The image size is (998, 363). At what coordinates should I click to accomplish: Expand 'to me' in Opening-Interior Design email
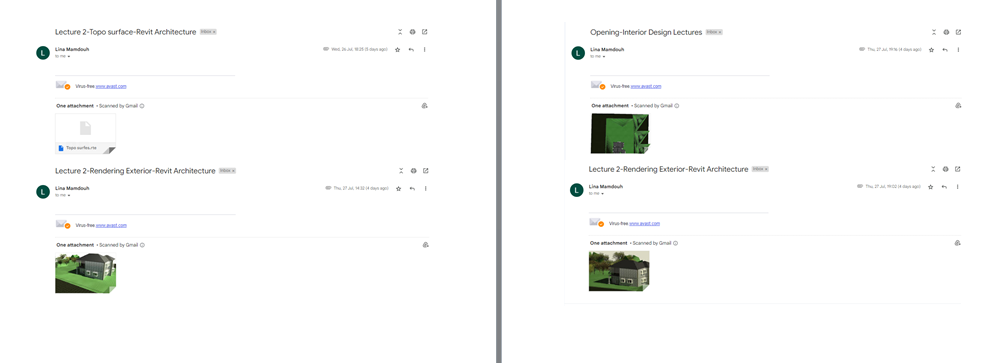pyautogui.click(x=604, y=57)
